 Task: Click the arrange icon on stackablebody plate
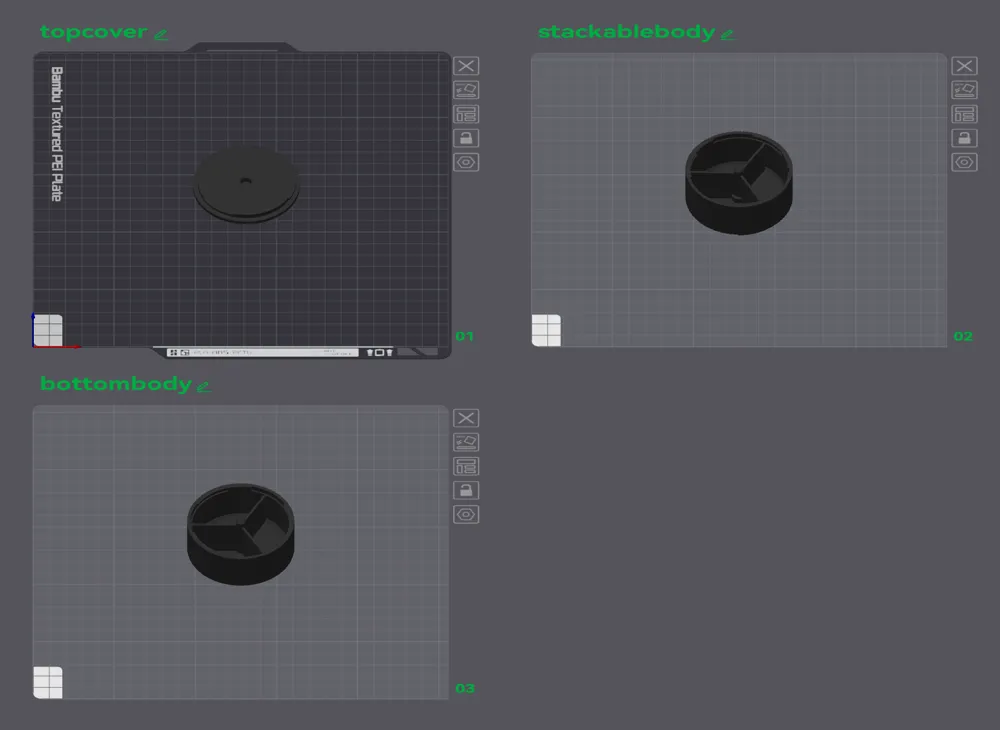click(964, 90)
